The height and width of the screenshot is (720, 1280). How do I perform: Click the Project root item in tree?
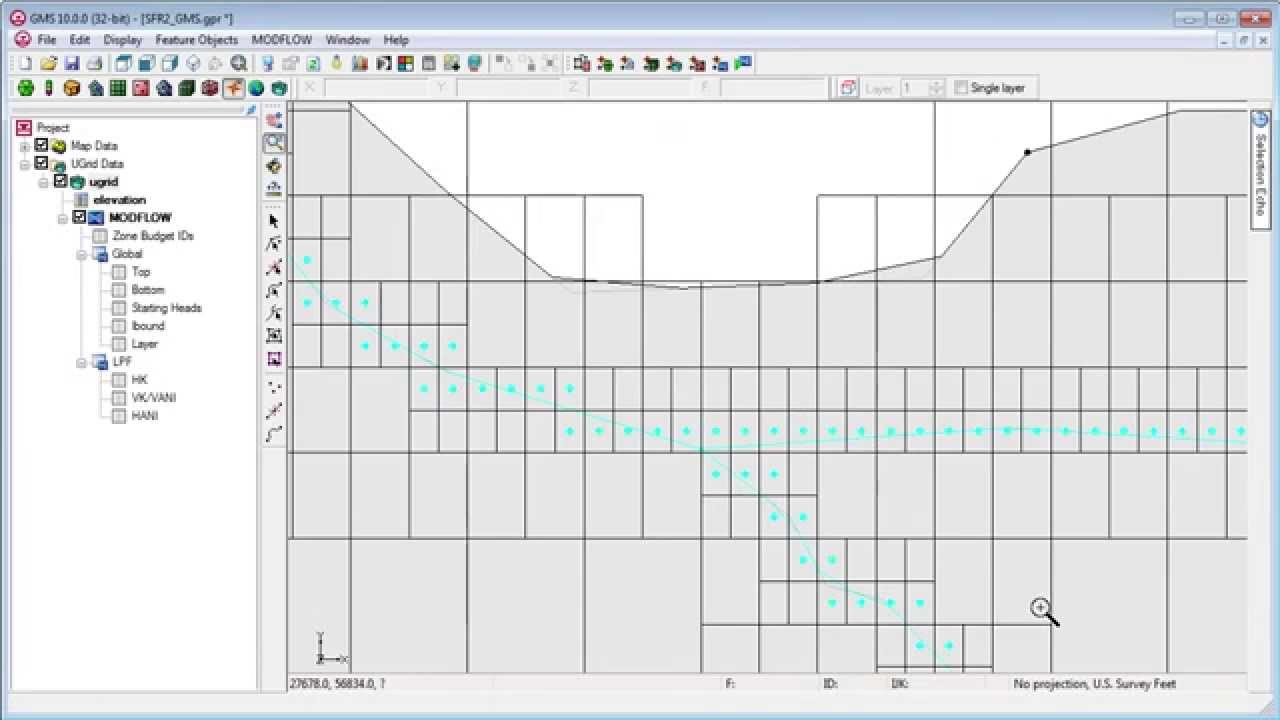pyautogui.click(x=53, y=128)
